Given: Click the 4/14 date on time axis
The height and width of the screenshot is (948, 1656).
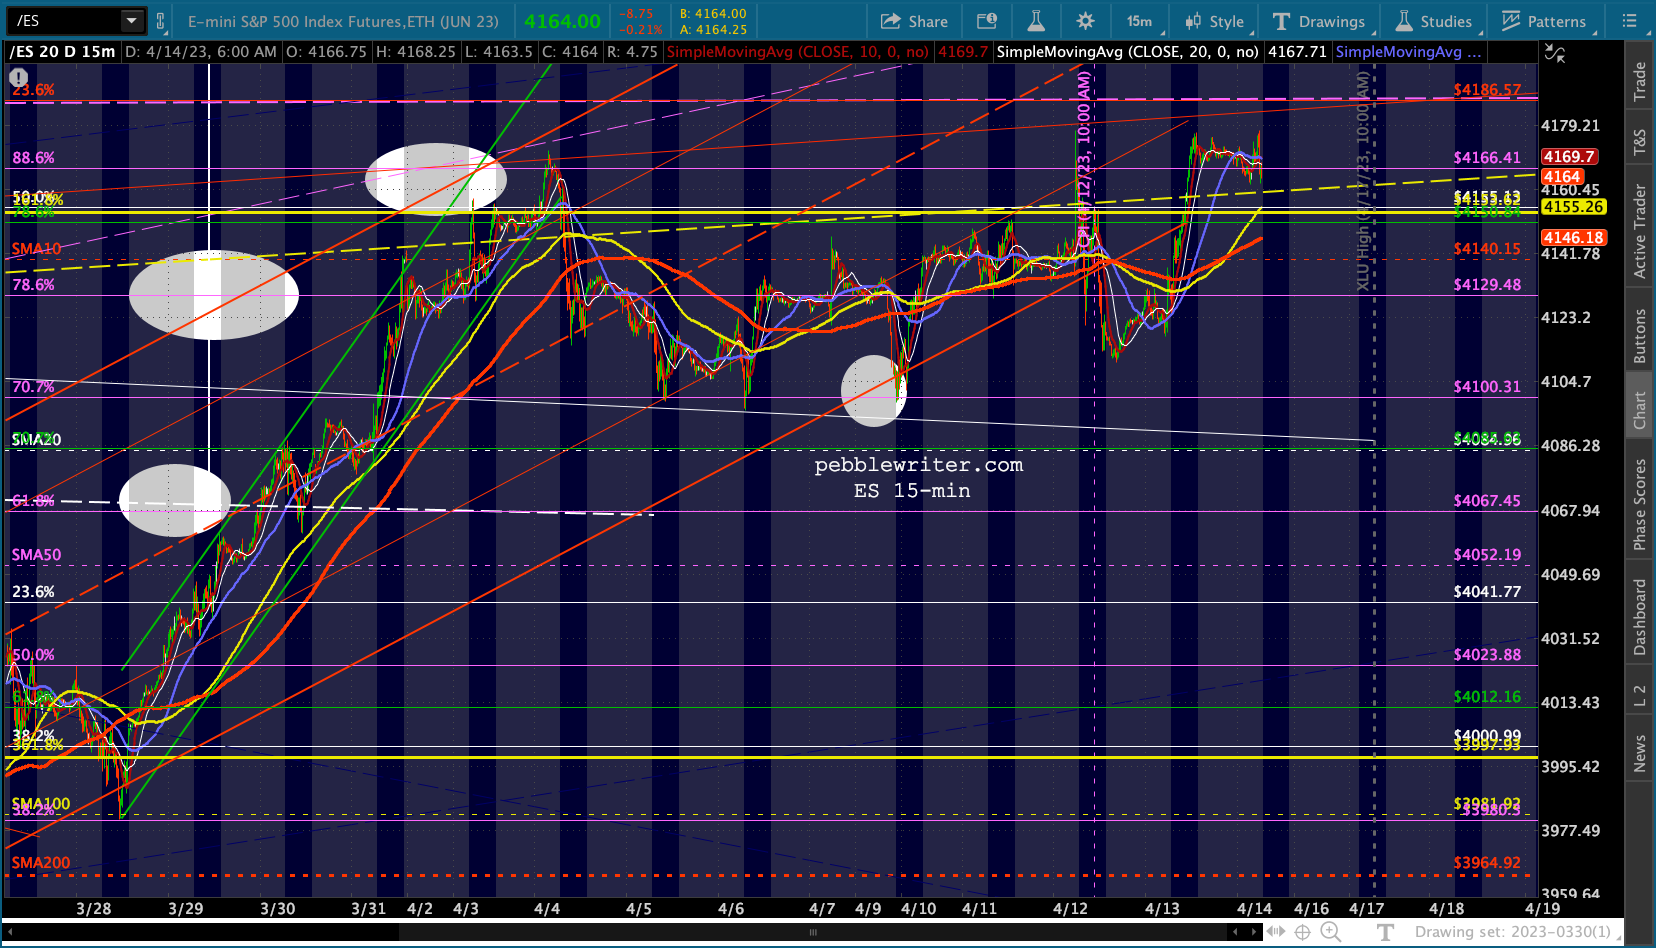Looking at the screenshot, I should tap(1254, 909).
